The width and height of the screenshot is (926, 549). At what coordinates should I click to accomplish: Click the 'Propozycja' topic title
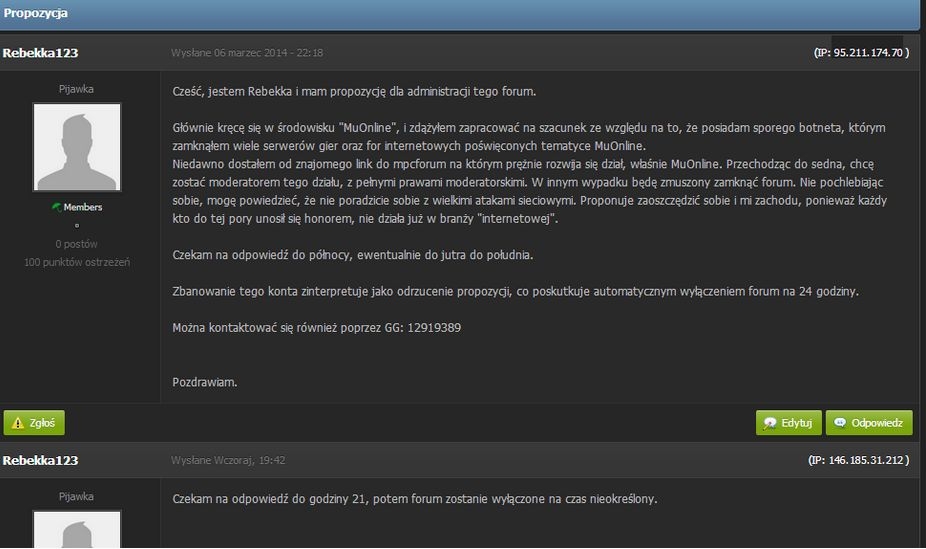click(x=35, y=13)
